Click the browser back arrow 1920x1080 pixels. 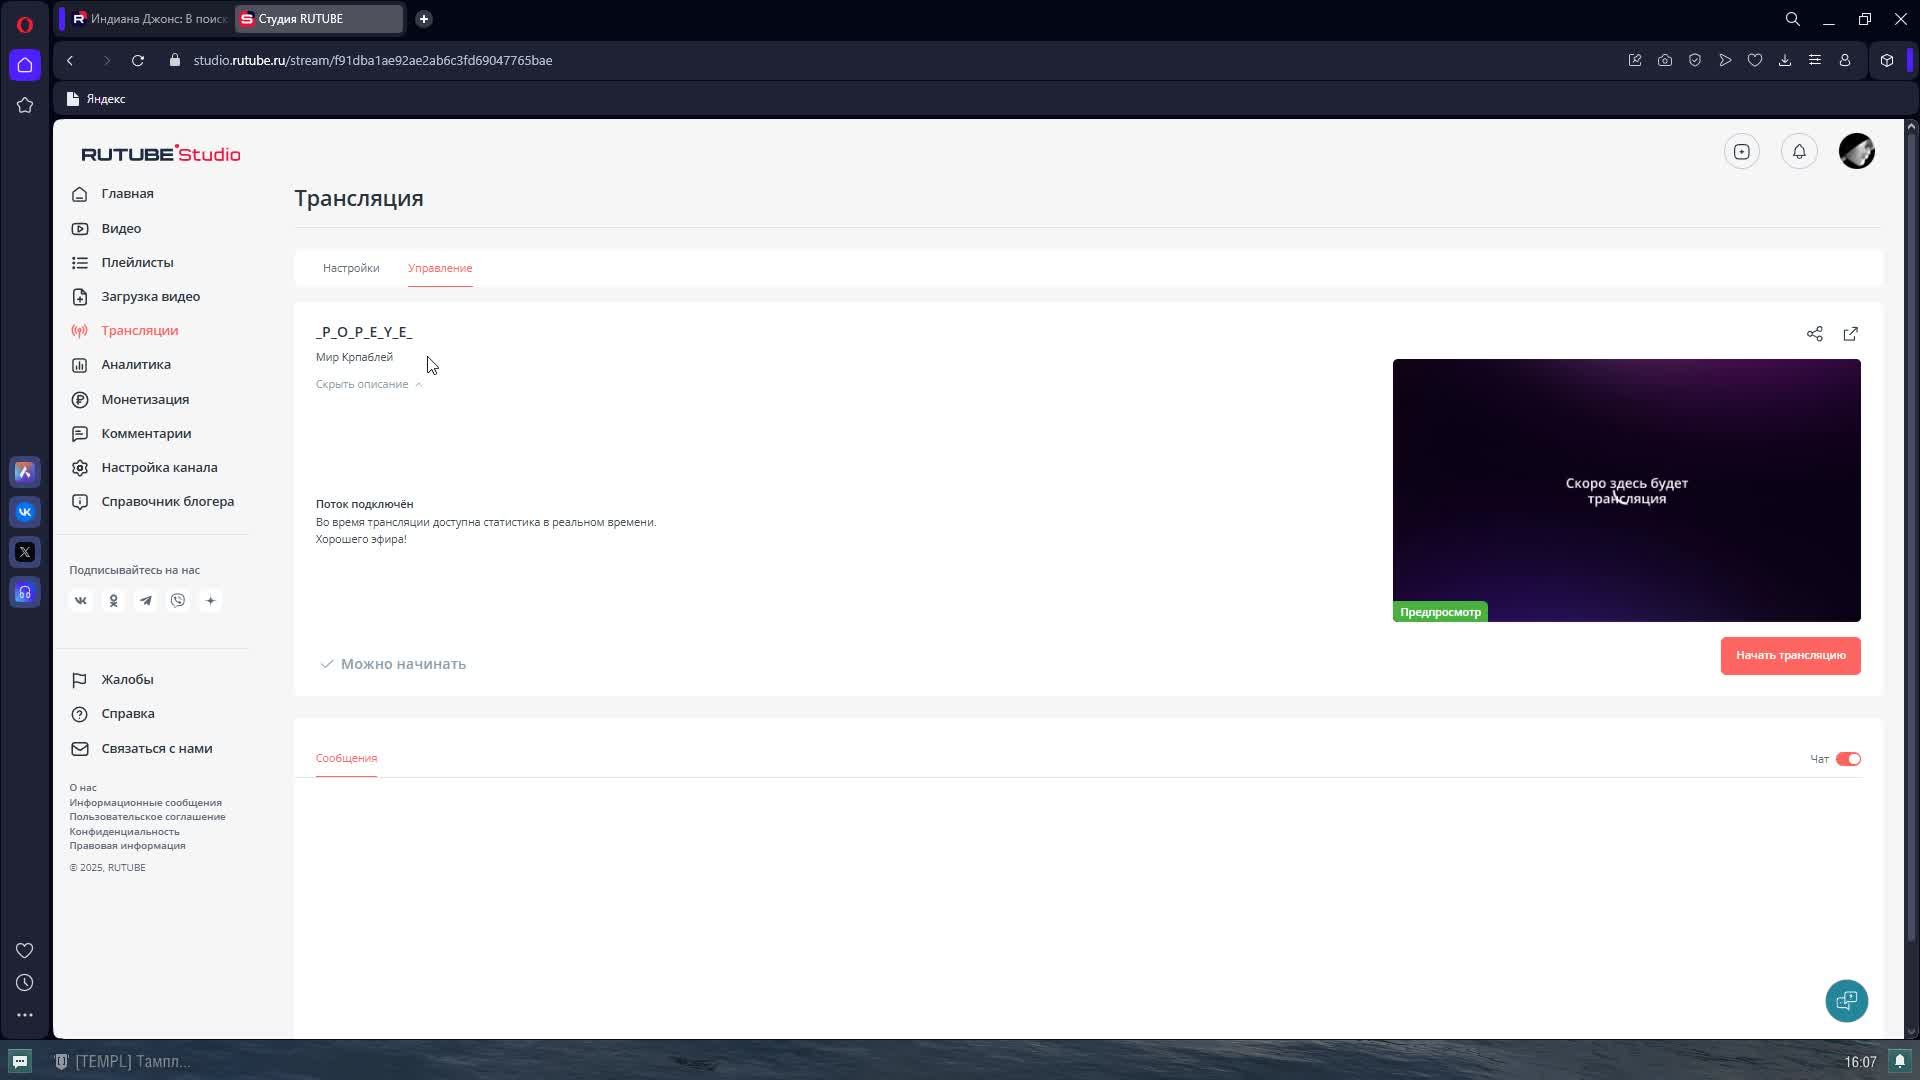pos(70,61)
